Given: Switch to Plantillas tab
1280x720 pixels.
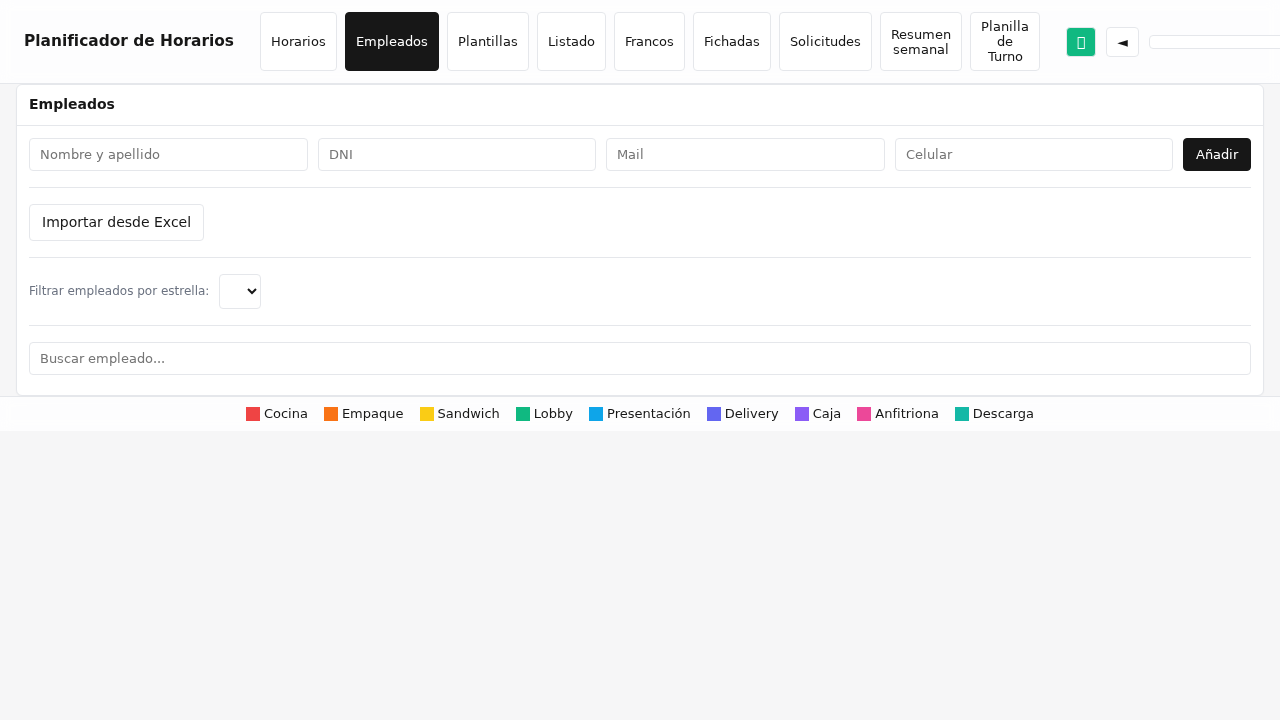Looking at the screenshot, I should pos(488,42).
